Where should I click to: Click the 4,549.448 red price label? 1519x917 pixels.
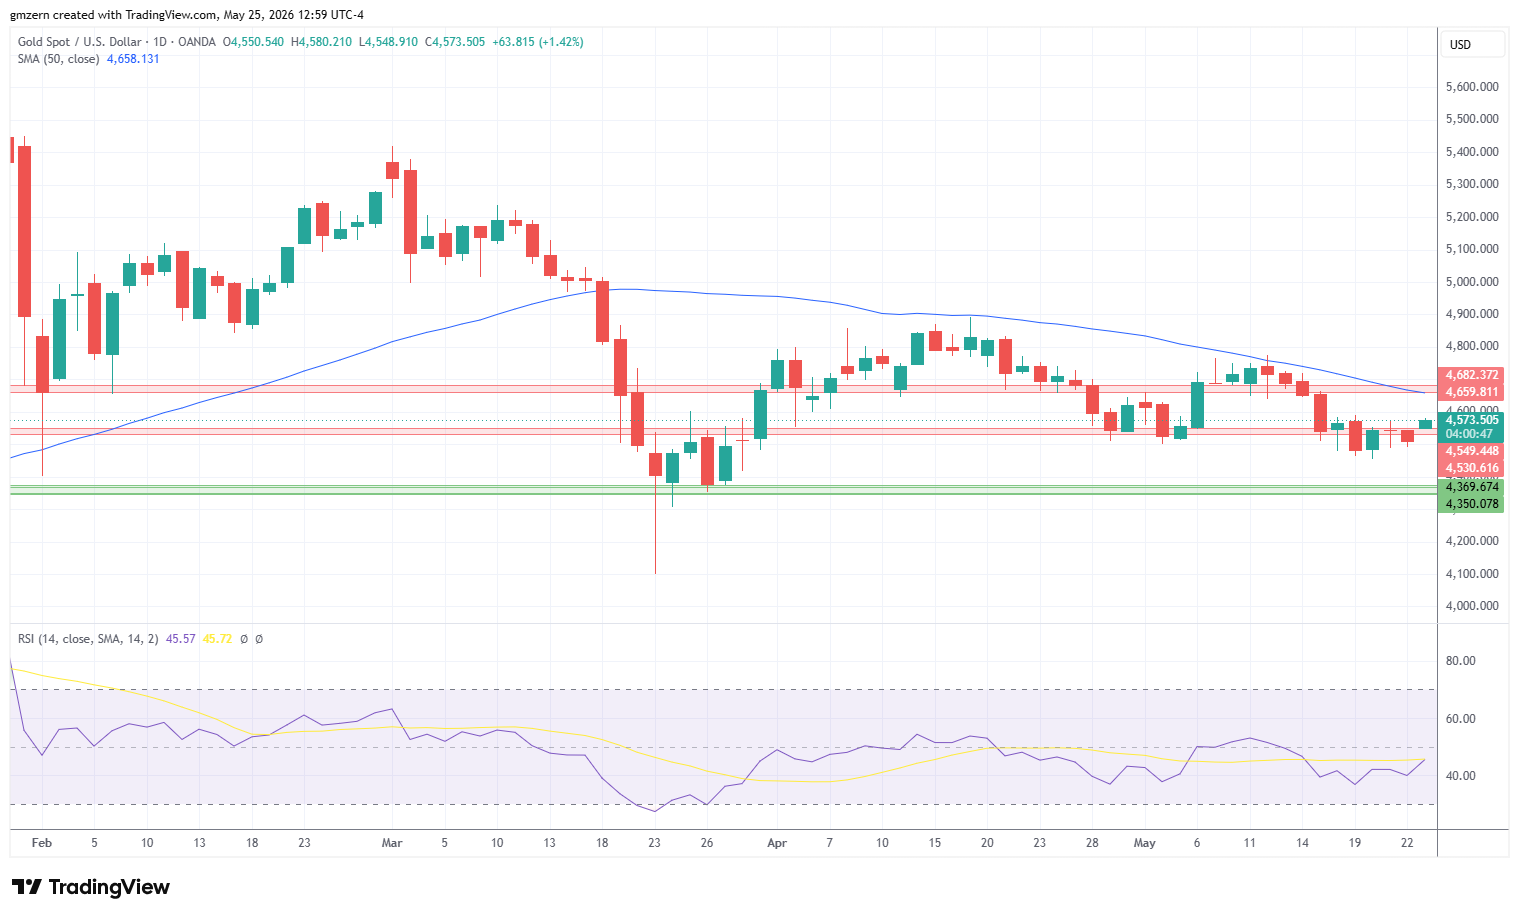coord(1471,451)
